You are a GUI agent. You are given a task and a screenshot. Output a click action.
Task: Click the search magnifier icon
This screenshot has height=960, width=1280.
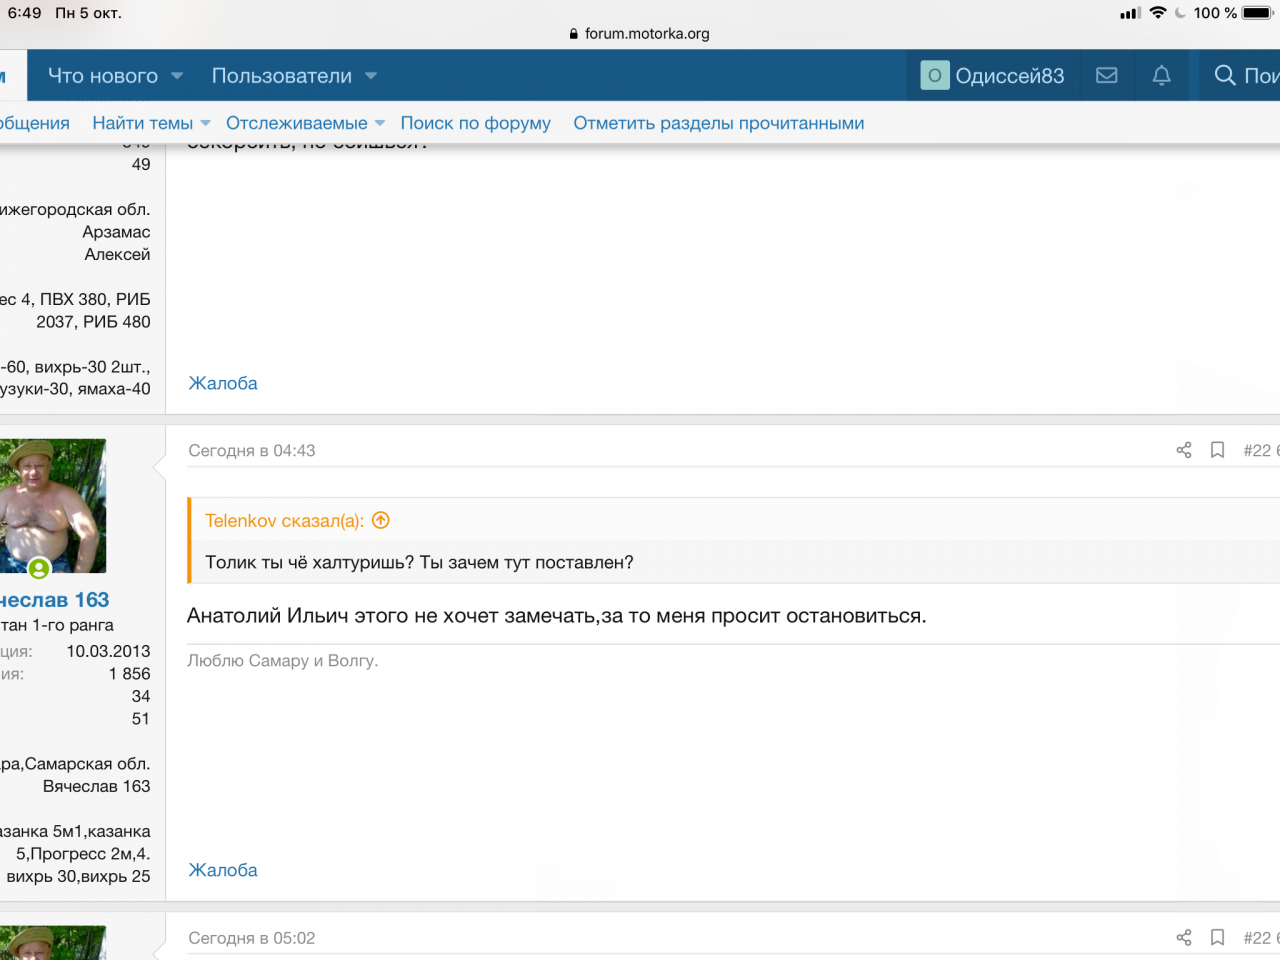(x=1225, y=76)
